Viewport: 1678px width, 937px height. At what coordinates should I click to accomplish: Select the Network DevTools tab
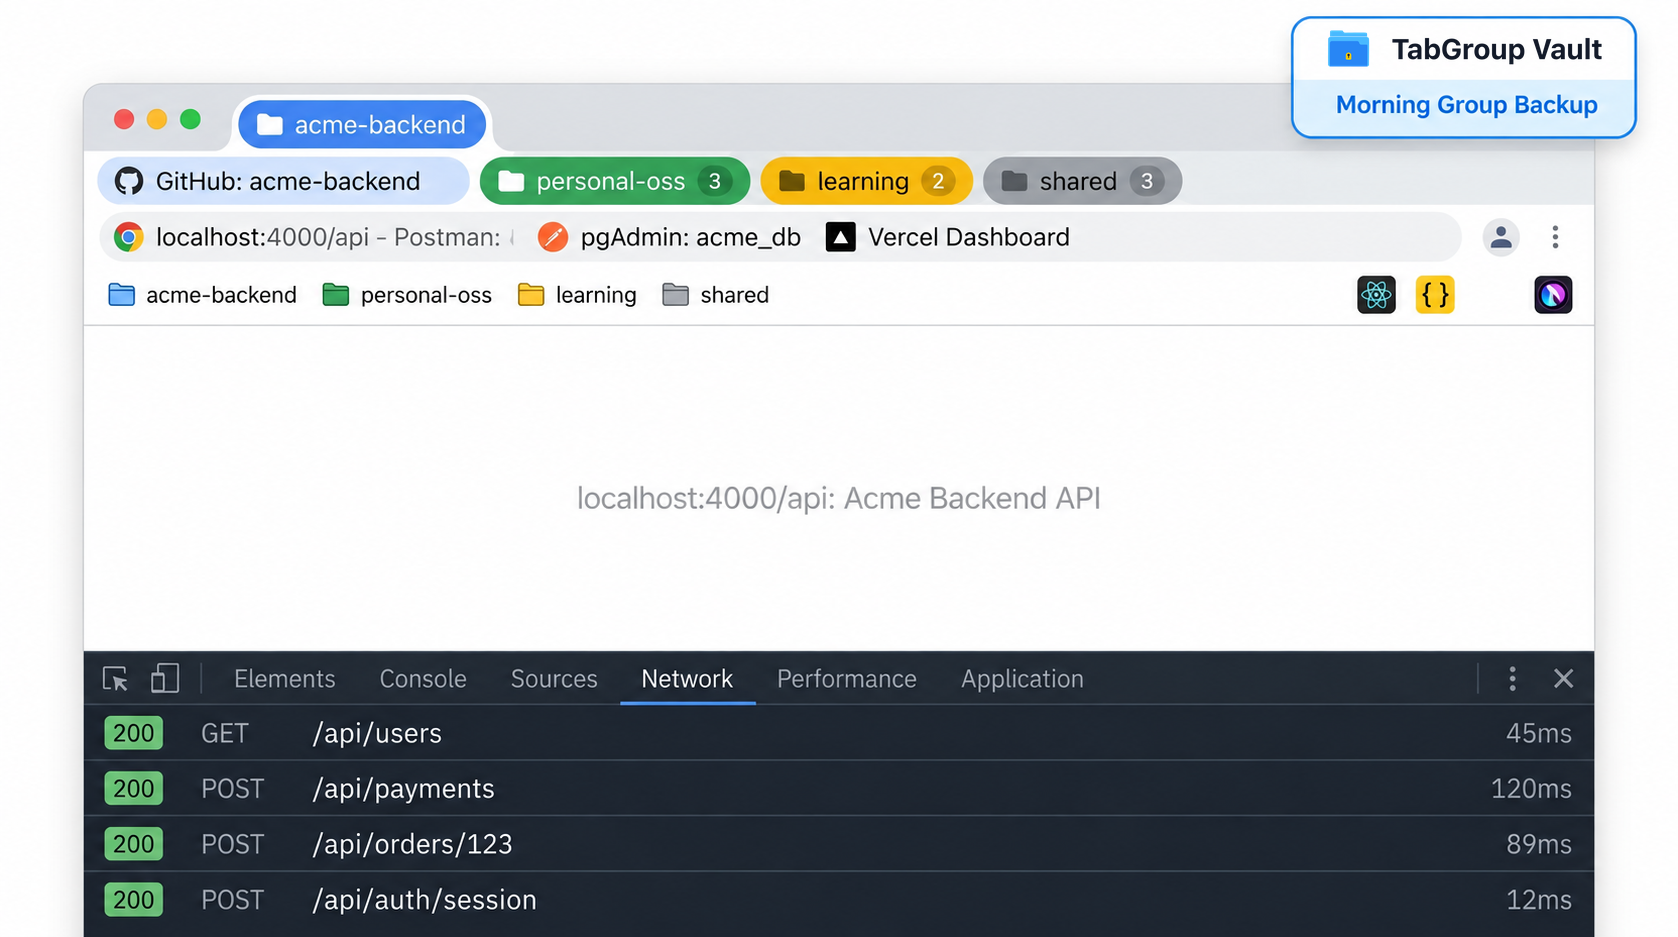[x=687, y=679]
